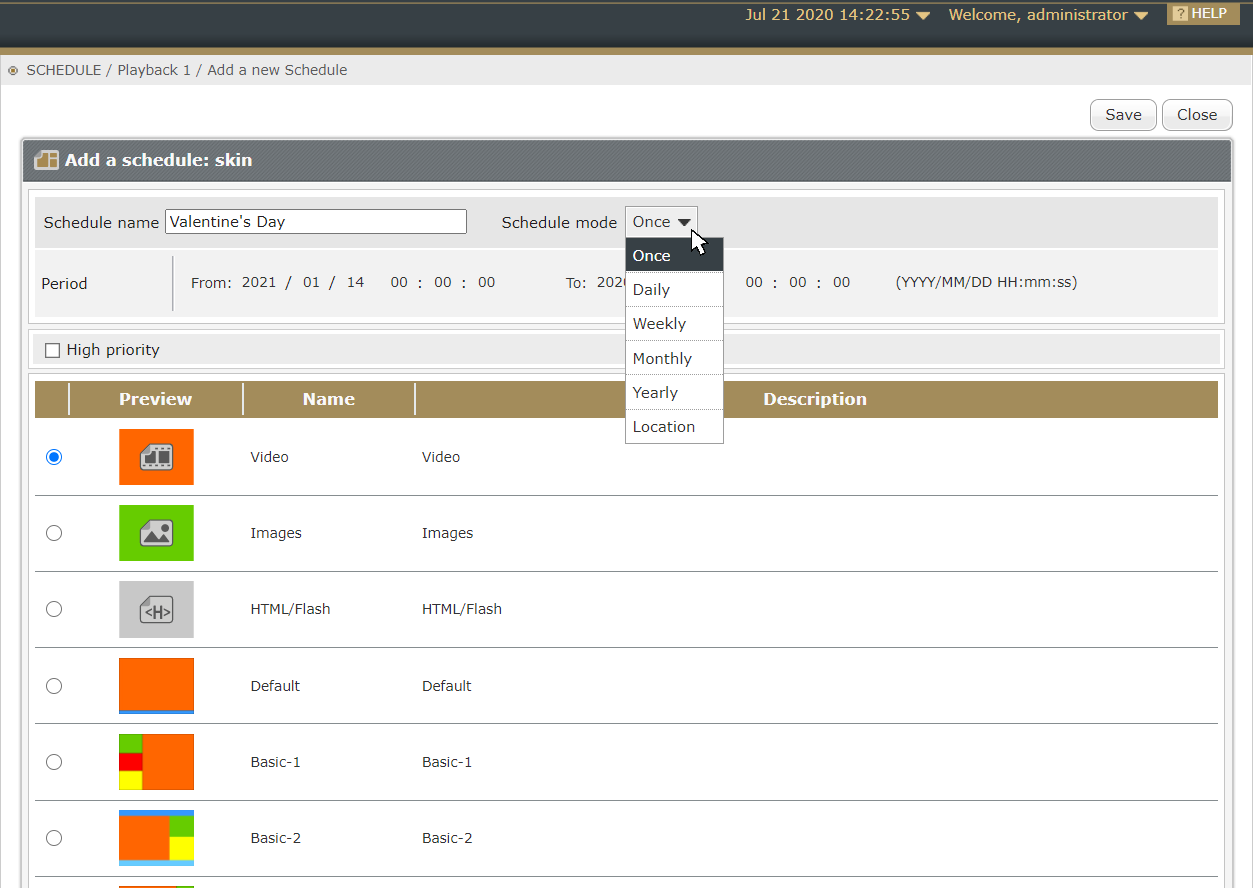Expand the Welcome, administrator user menu
This screenshot has width=1253, height=888.
(1048, 15)
